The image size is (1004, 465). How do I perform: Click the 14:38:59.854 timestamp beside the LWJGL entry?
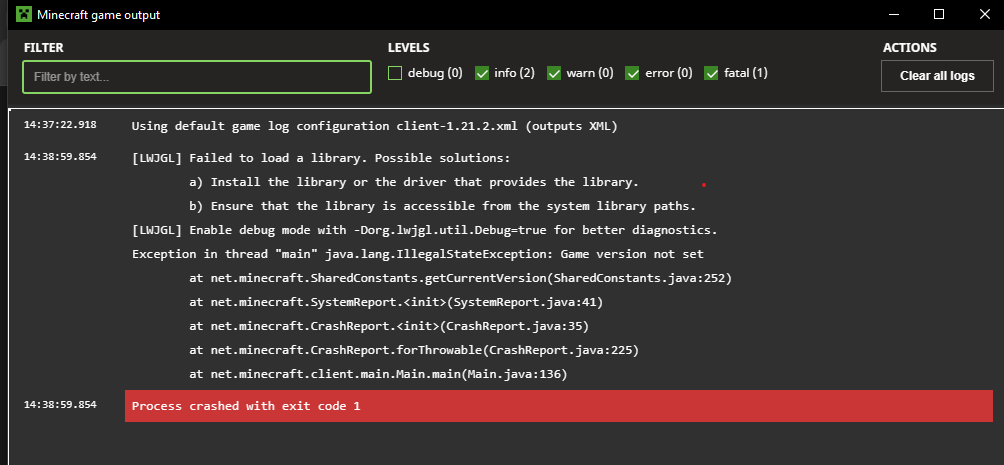tap(60, 156)
